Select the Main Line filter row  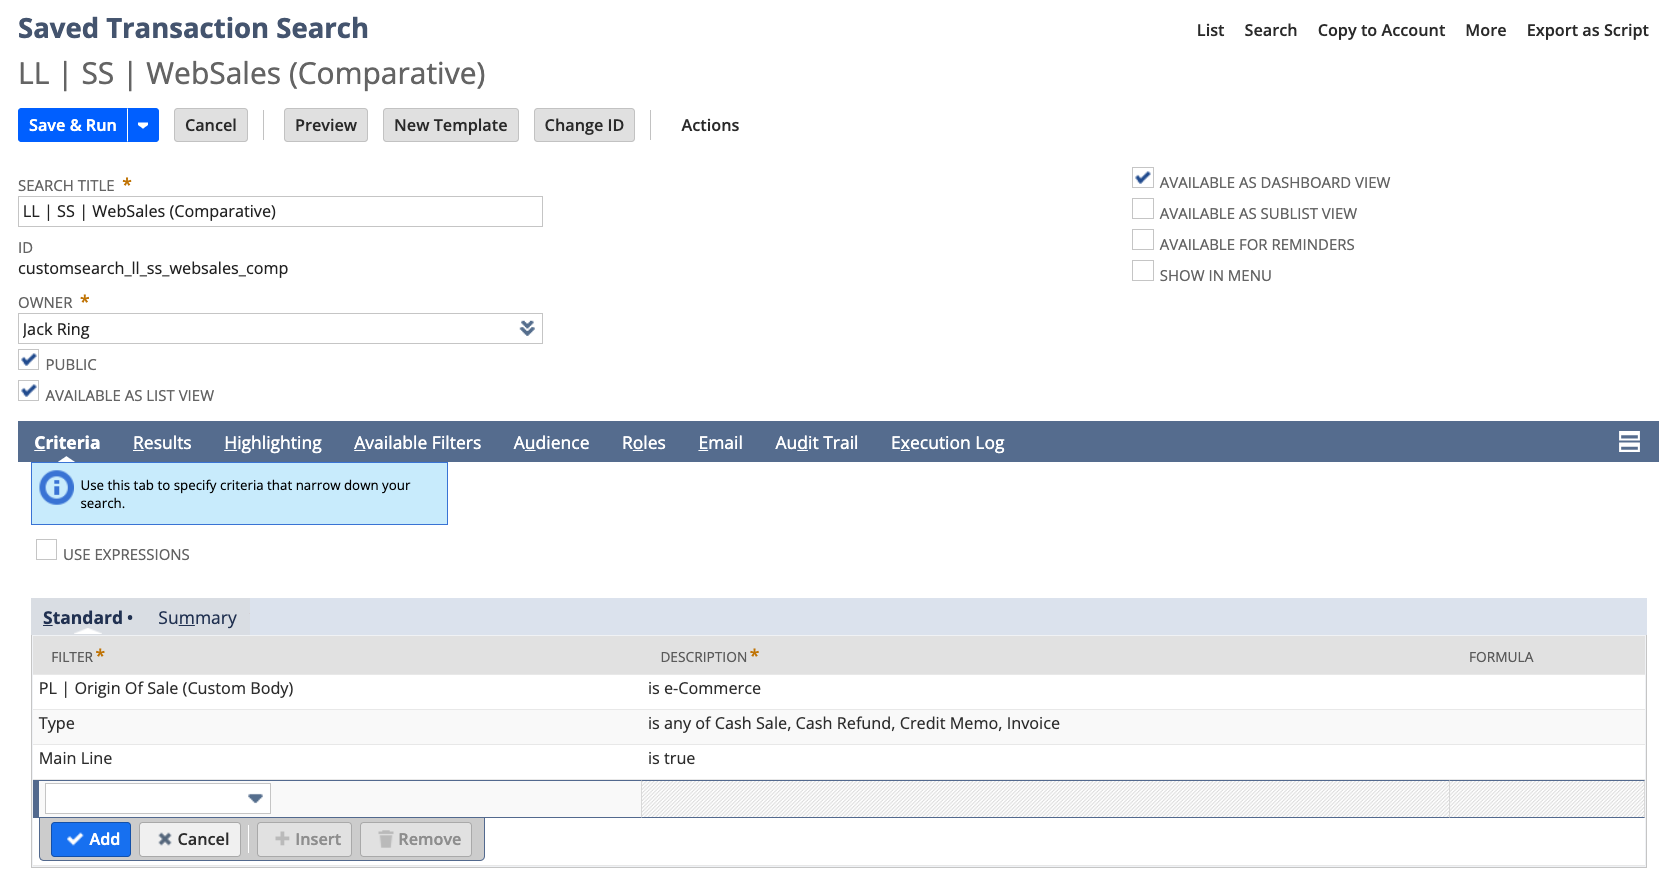[x=76, y=759]
